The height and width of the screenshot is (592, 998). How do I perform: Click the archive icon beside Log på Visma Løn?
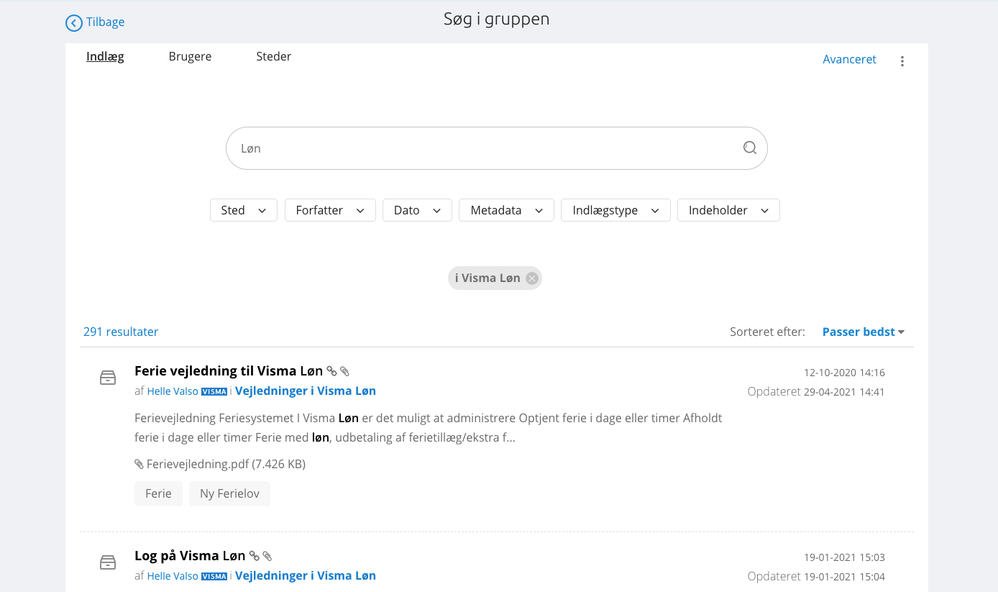coord(108,563)
